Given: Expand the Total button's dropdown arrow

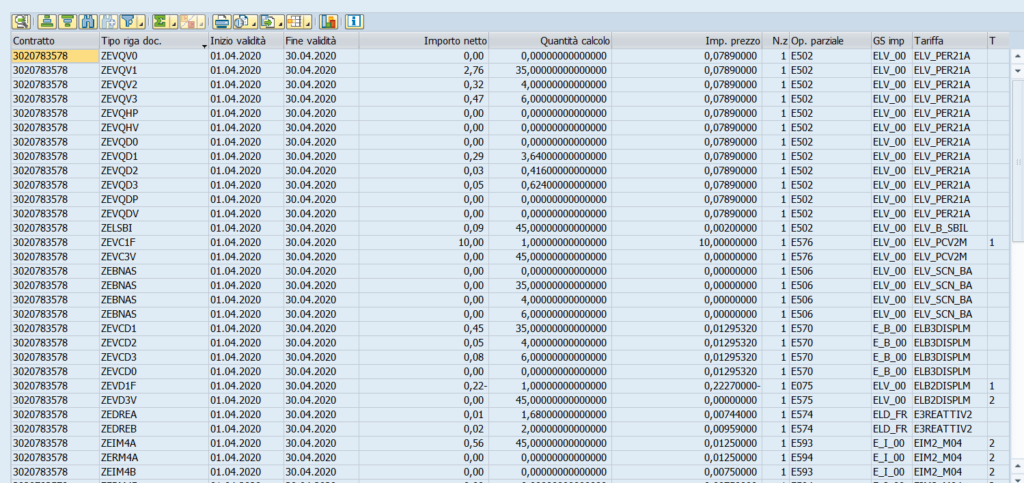Looking at the screenshot, I should [173, 22].
